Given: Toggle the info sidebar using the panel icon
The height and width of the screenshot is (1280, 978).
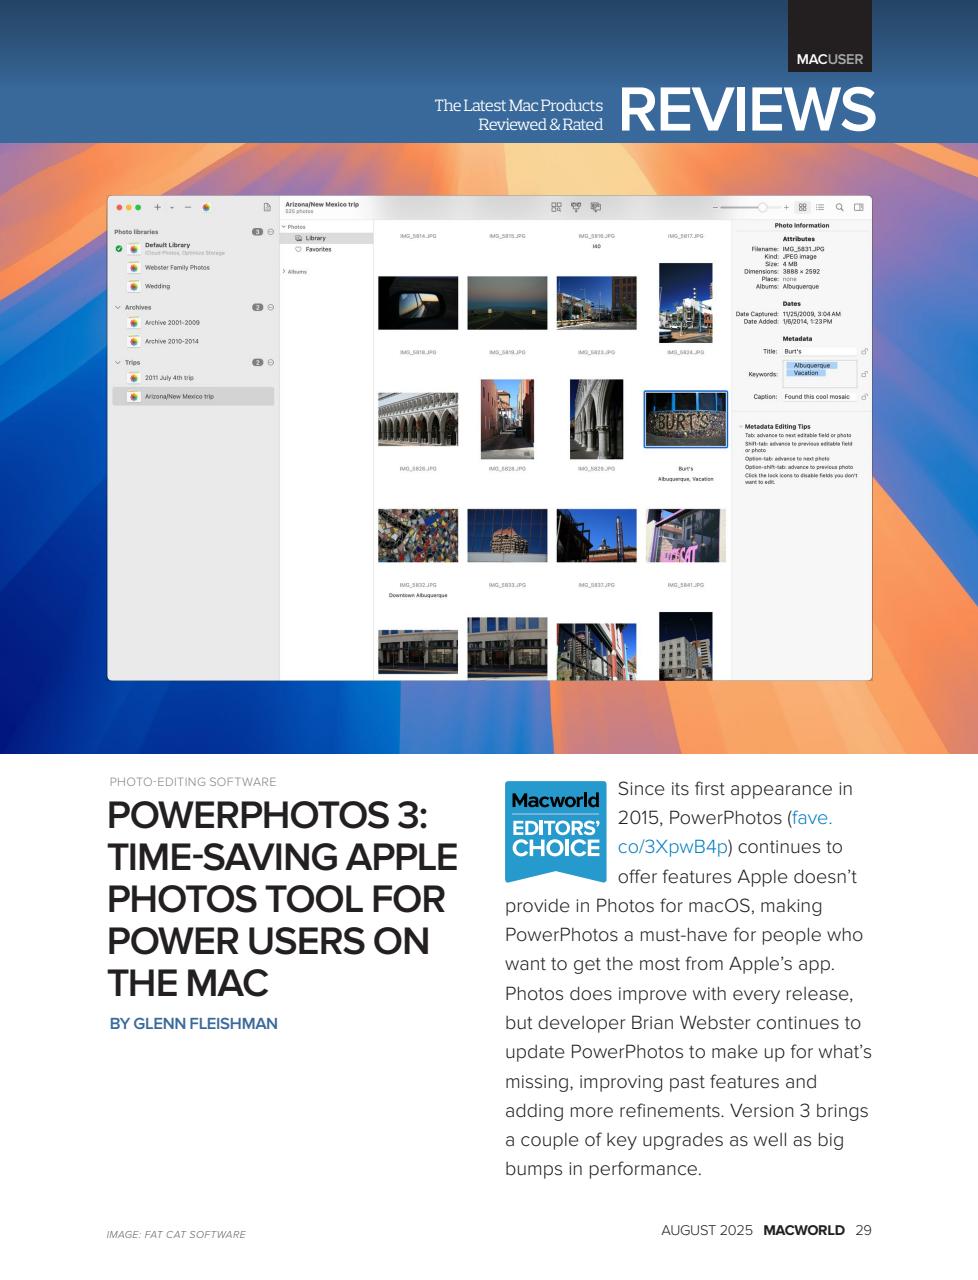Looking at the screenshot, I should pos(858,207).
